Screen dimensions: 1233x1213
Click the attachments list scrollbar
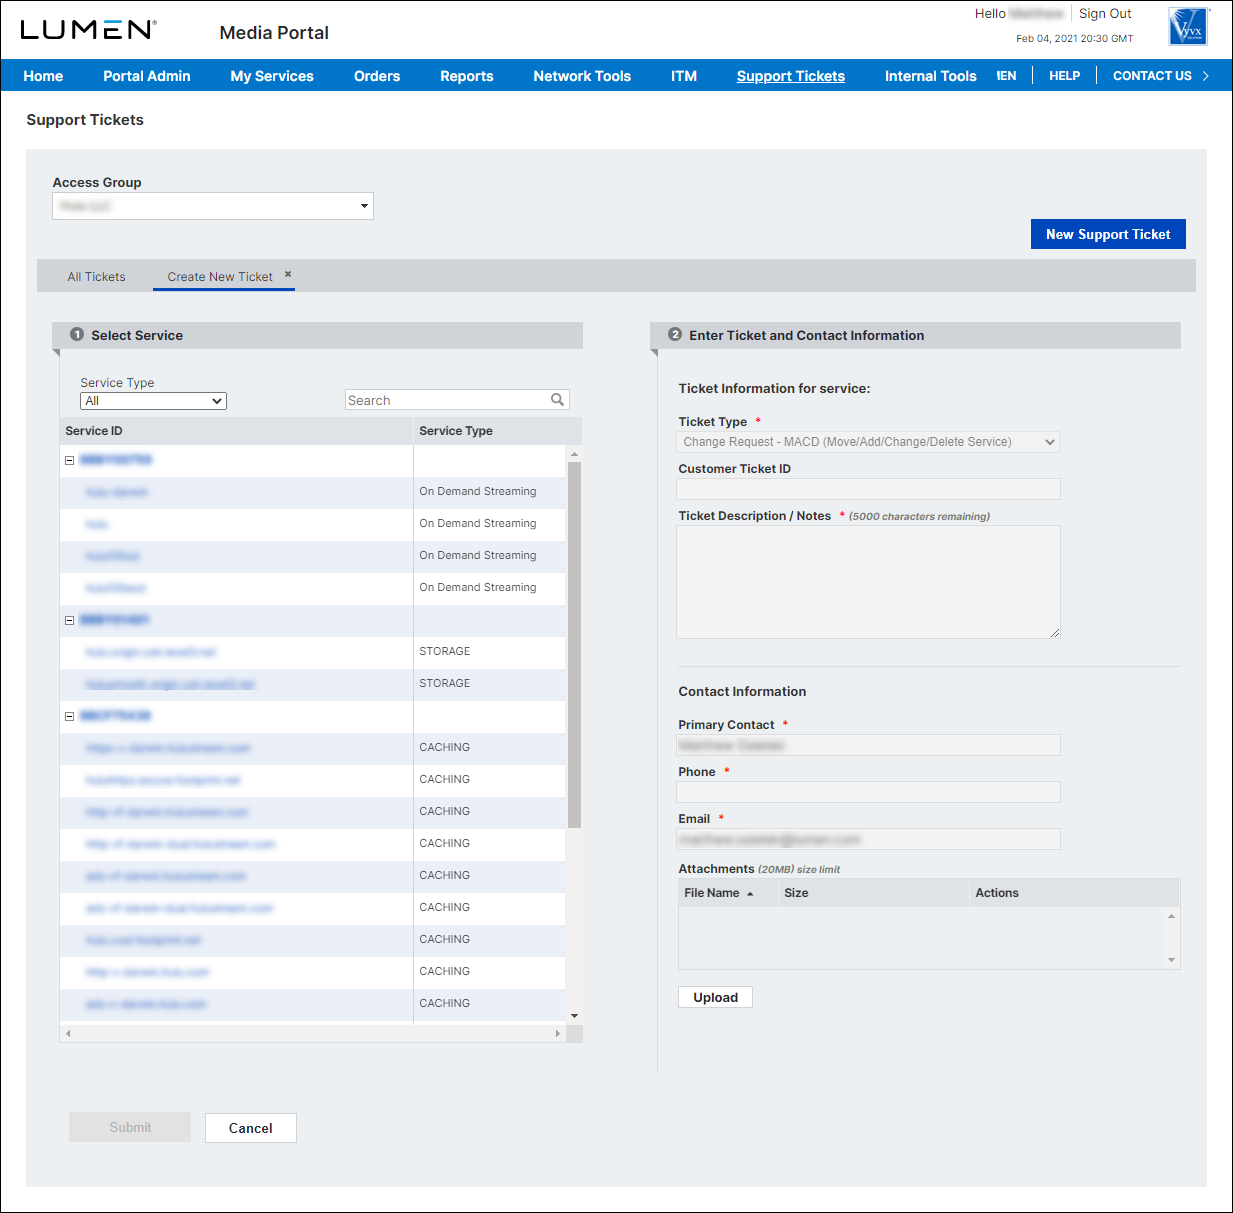click(1172, 938)
